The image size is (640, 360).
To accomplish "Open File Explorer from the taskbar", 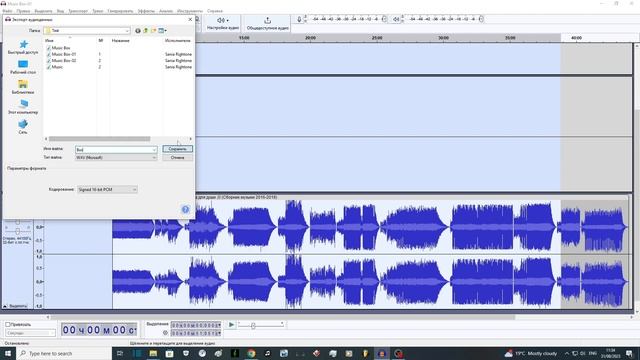I will point(153,353).
